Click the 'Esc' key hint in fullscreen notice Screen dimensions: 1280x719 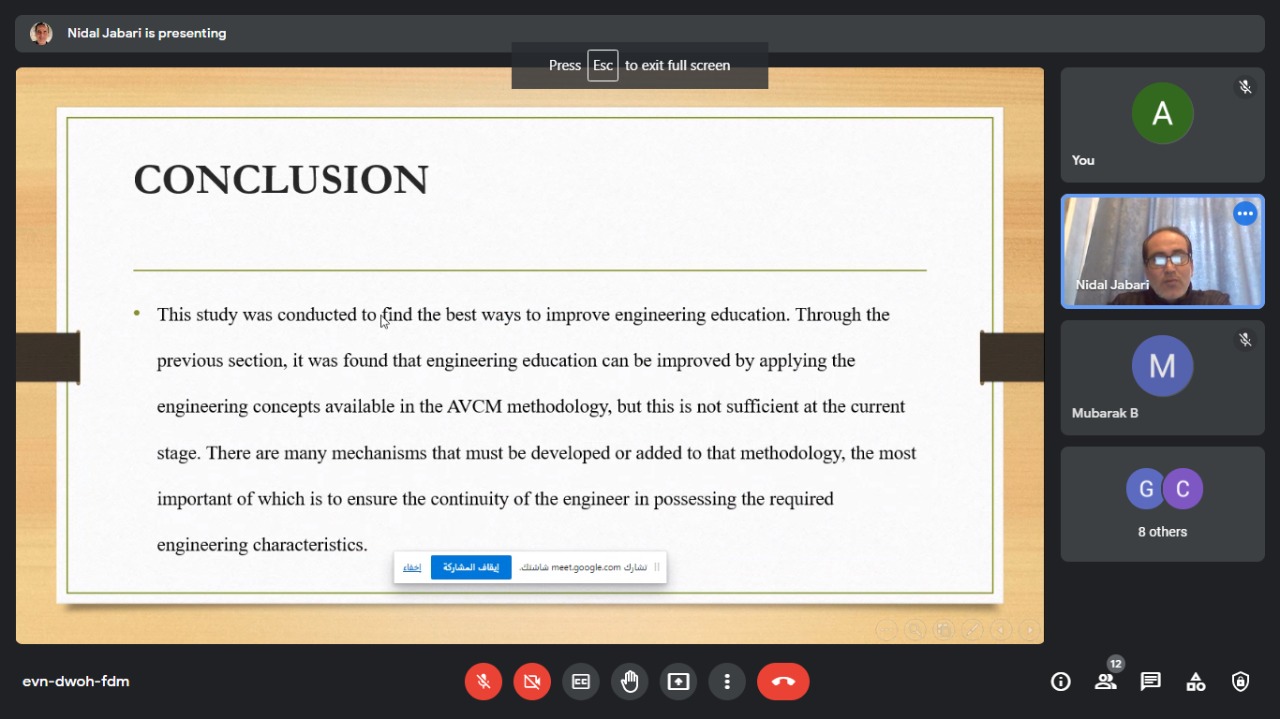point(603,65)
